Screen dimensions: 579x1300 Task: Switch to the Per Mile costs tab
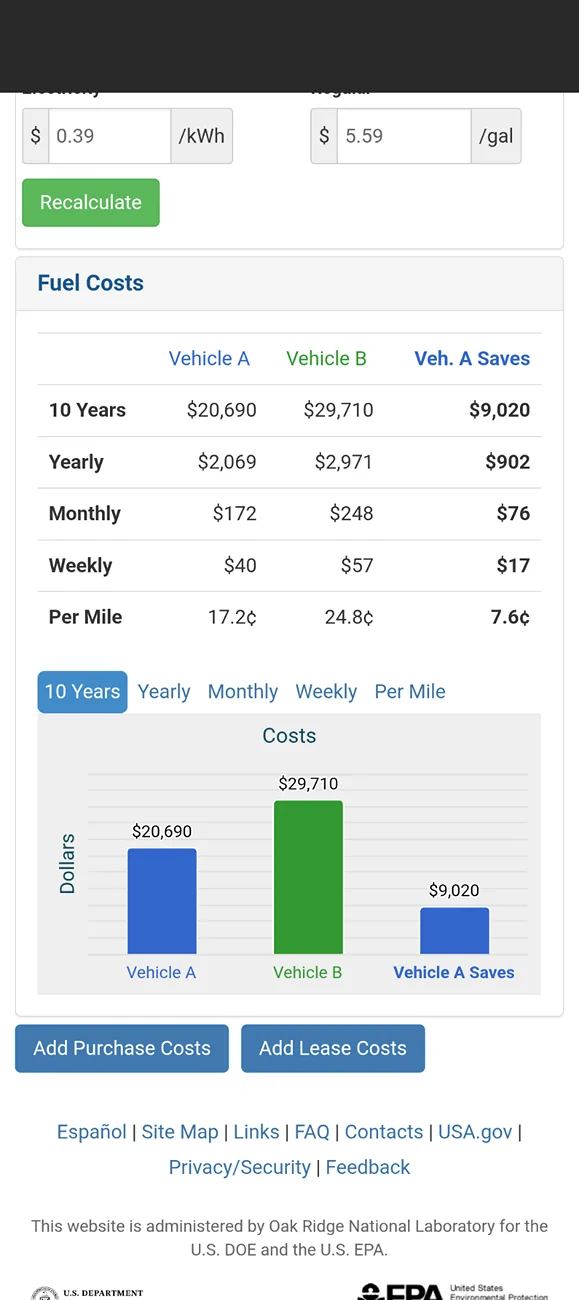click(x=409, y=691)
